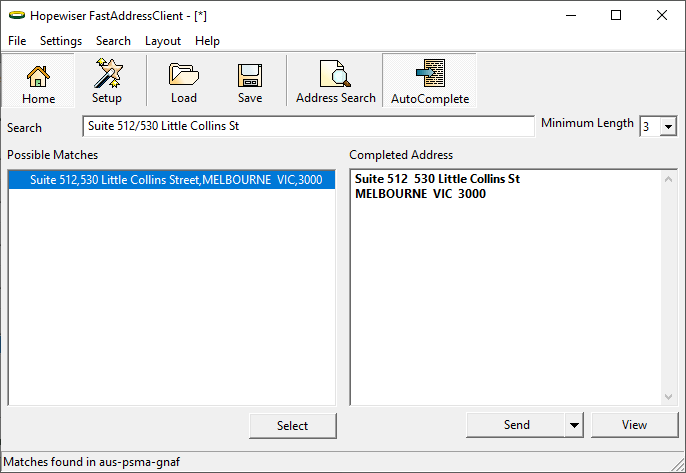Click into the Search address field
The image size is (686, 473).
[x=308, y=126]
